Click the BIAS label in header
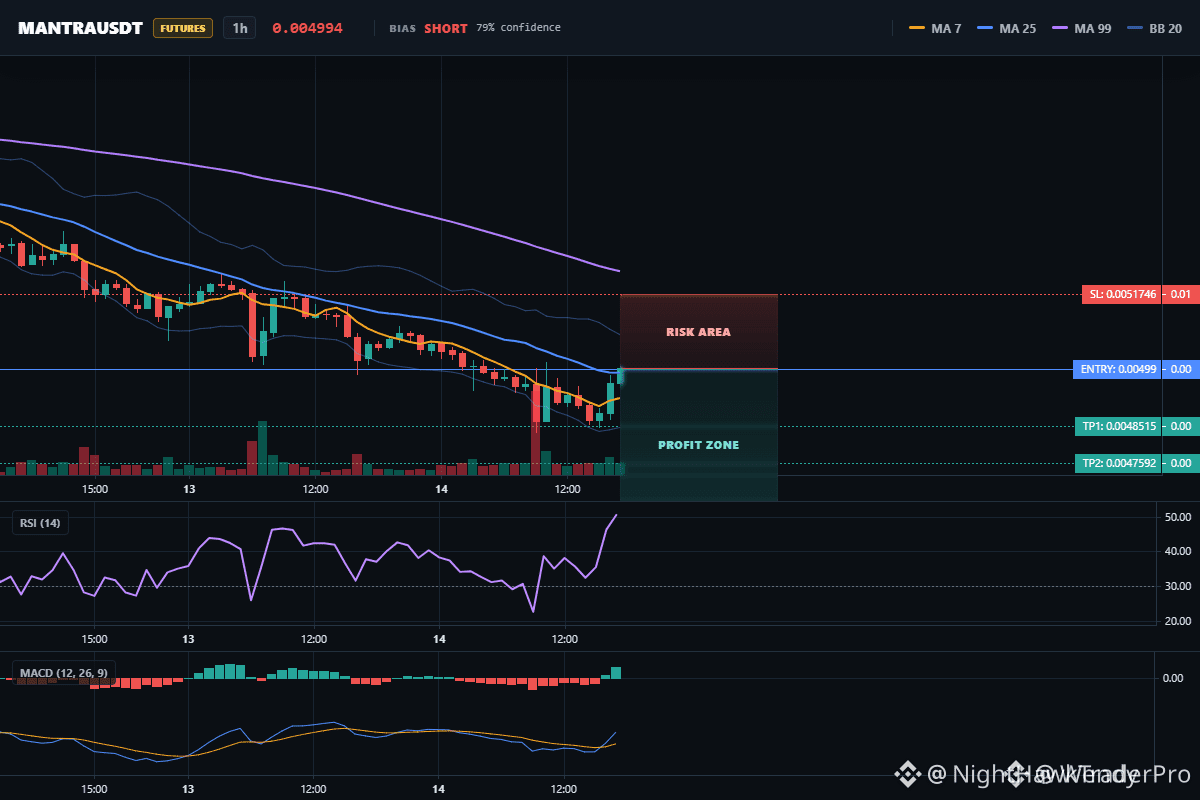The width and height of the screenshot is (1200, 800). [x=402, y=28]
